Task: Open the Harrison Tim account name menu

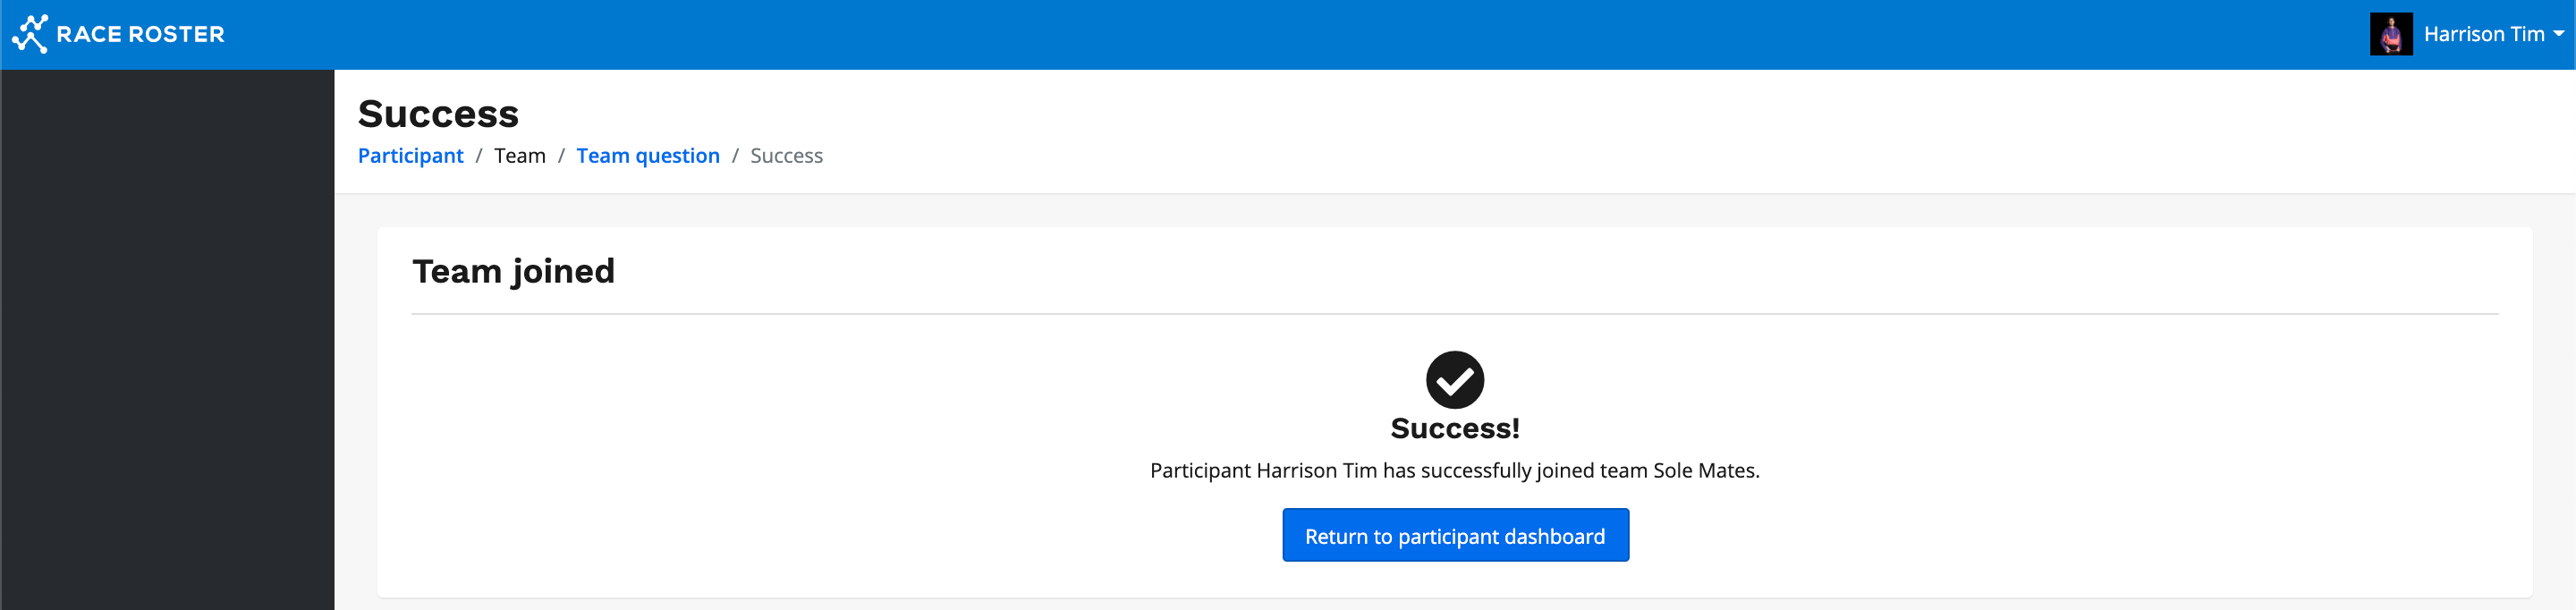Action: [2483, 34]
